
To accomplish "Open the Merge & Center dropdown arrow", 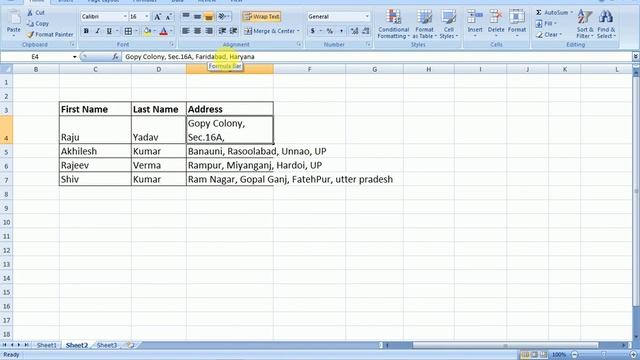I will [298, 31].
